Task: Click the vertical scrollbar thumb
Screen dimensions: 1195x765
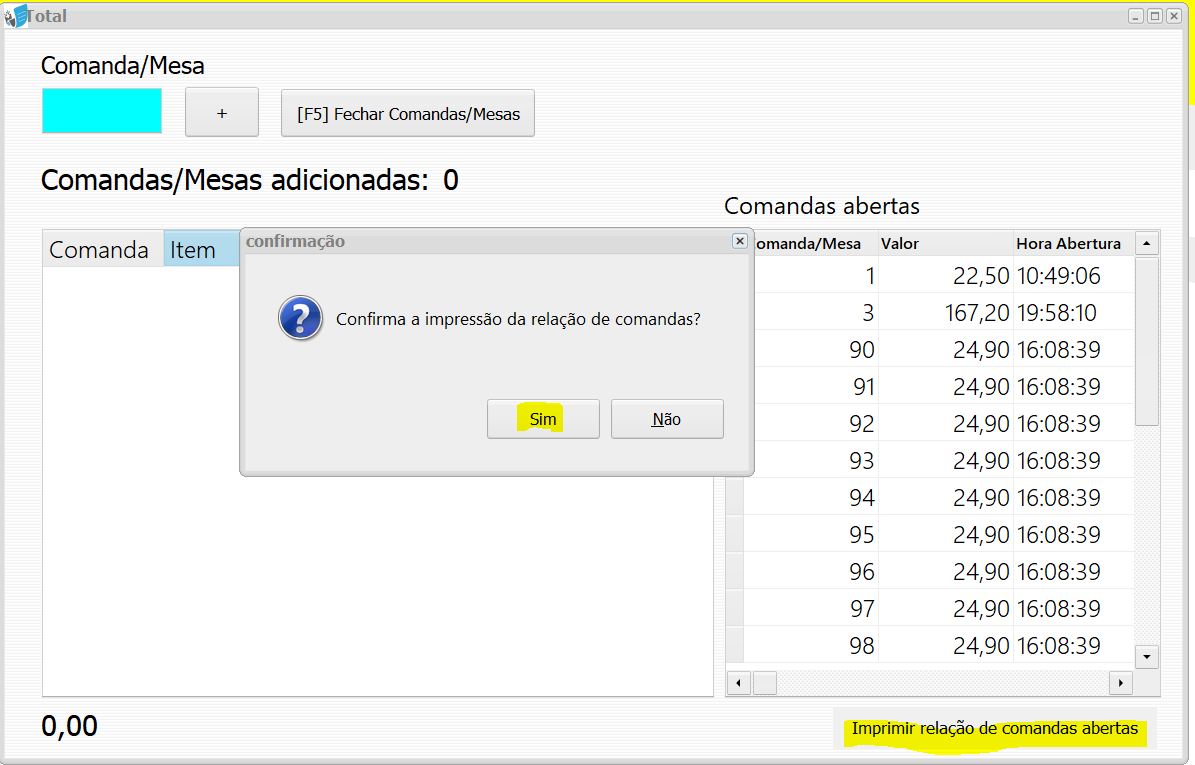Action: click(x=1146, y=341)
